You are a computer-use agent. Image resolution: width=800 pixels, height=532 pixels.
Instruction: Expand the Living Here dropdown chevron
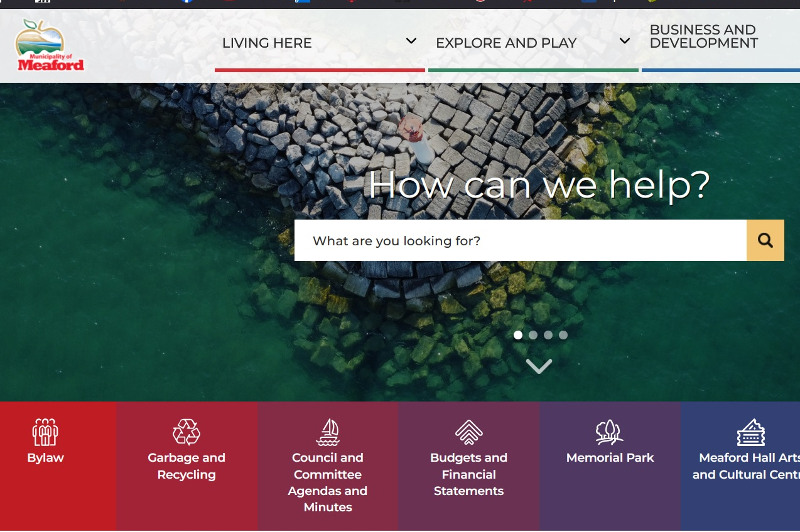[x=411, y=41]
